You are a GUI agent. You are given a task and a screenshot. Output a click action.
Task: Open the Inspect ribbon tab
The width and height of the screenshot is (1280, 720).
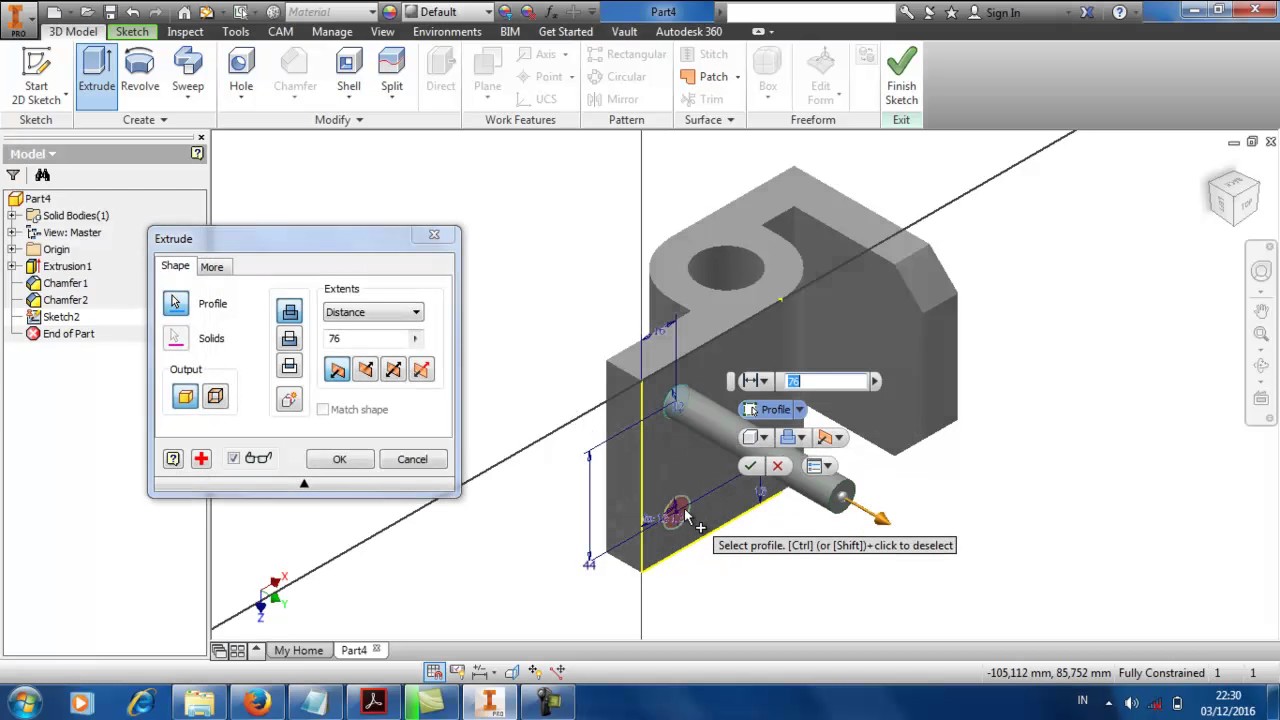(185, 31)
